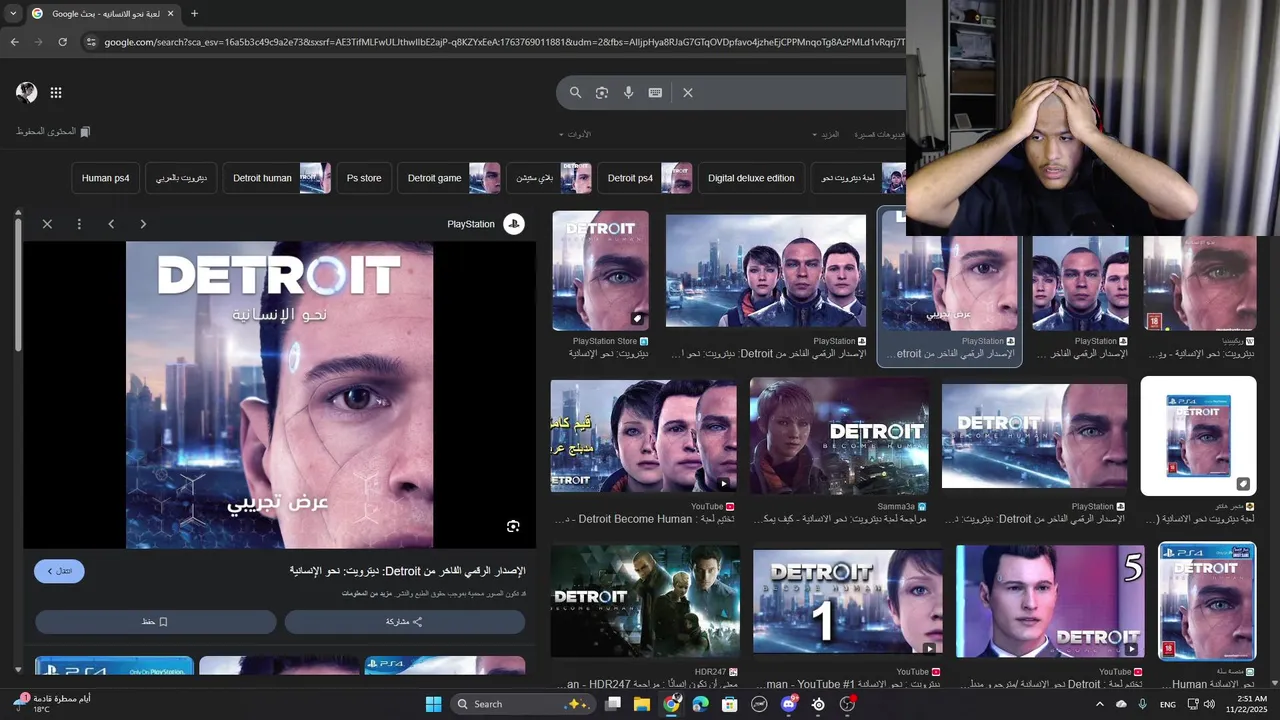Open Task View on the taskbar
The image size is (1280, 720).
tap(613, 704)
